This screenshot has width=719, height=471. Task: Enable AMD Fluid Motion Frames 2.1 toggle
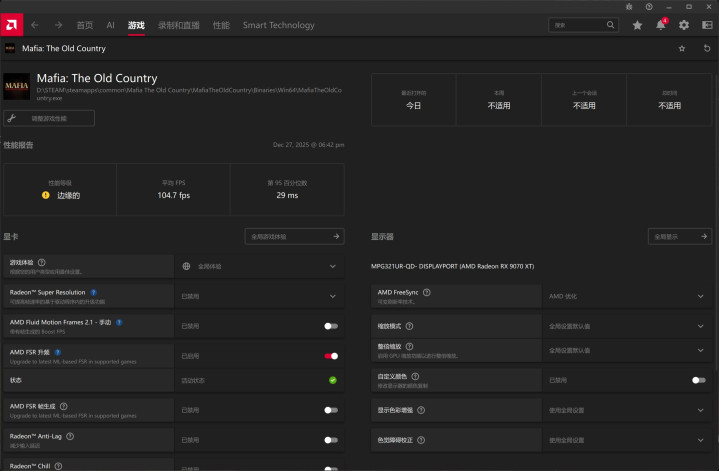[x=330, y=325]
